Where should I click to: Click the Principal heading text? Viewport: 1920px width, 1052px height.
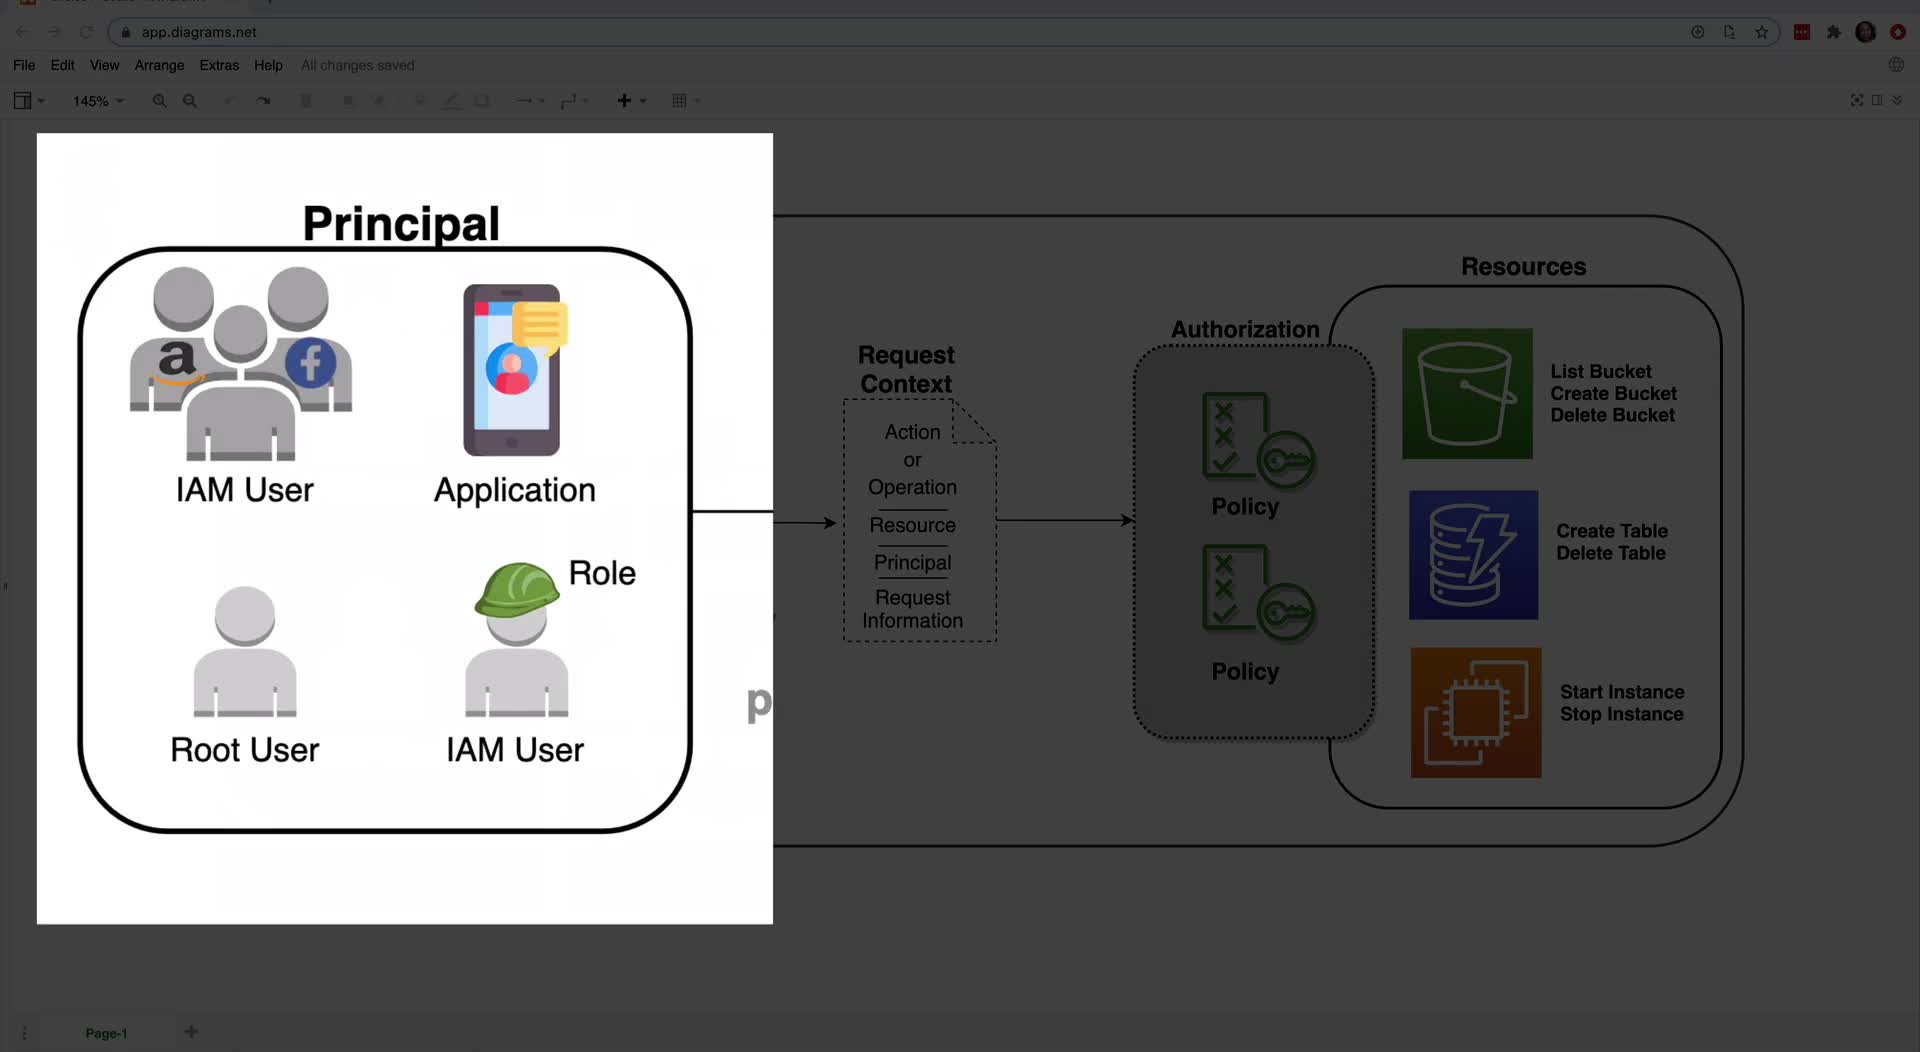point(401,223)
